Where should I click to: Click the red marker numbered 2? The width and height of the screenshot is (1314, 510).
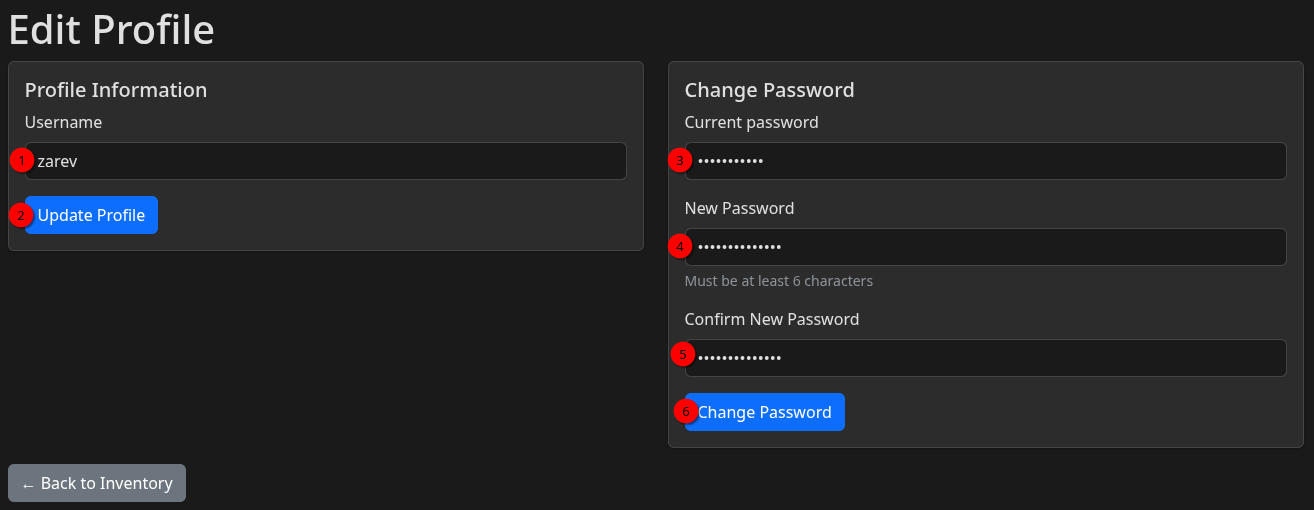coord(22,214)
